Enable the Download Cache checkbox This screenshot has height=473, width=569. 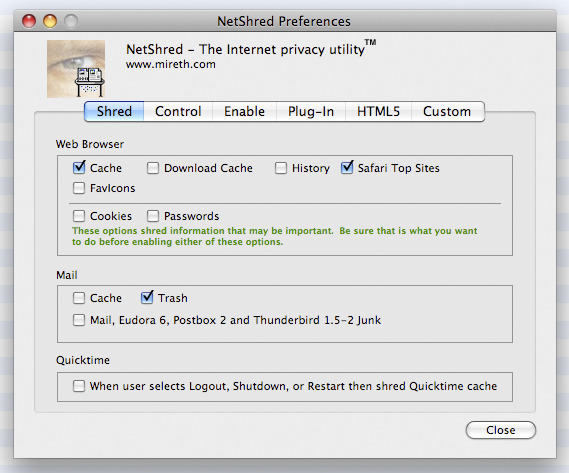(x=153, y=168)
